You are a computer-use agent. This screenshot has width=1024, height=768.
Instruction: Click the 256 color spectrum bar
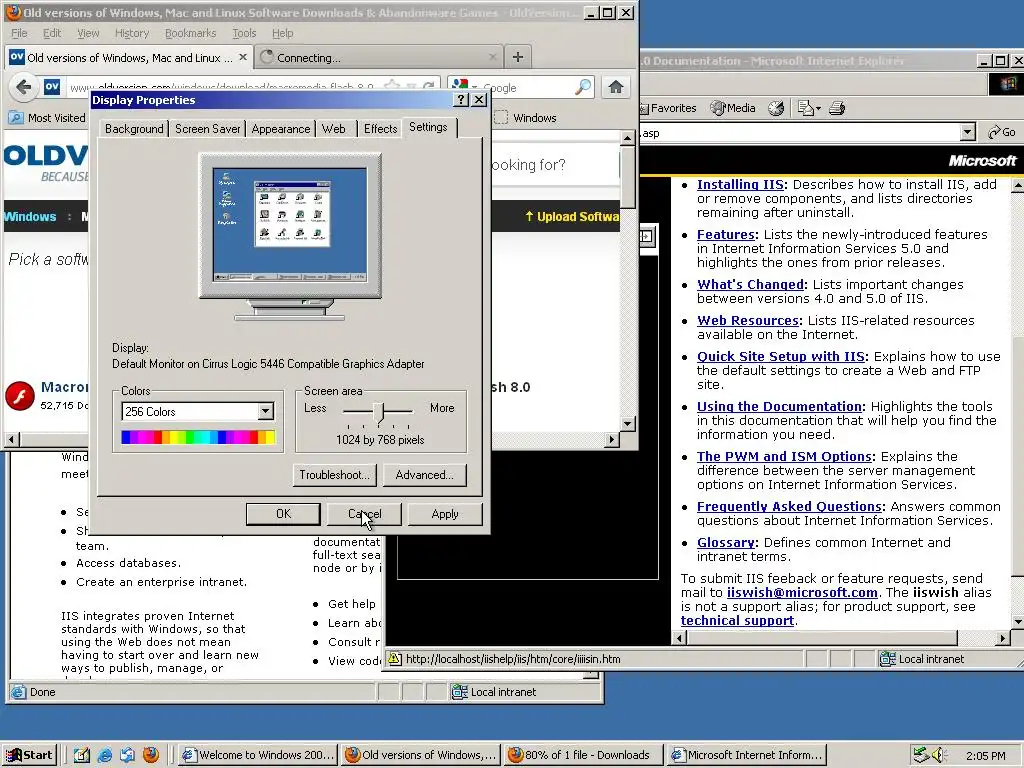[198, 437]
